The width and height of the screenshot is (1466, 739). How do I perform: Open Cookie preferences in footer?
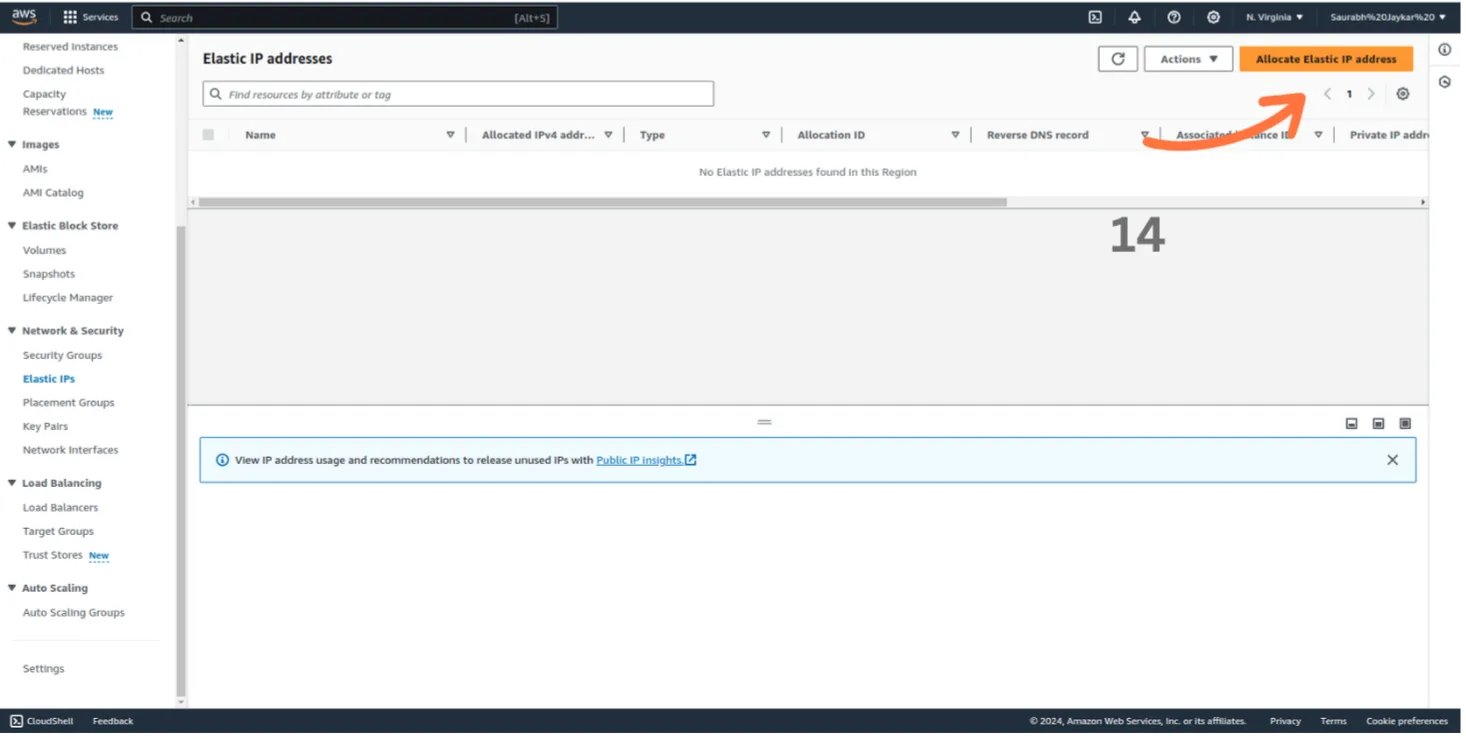pyautogui.click(x=1407, y=721)
